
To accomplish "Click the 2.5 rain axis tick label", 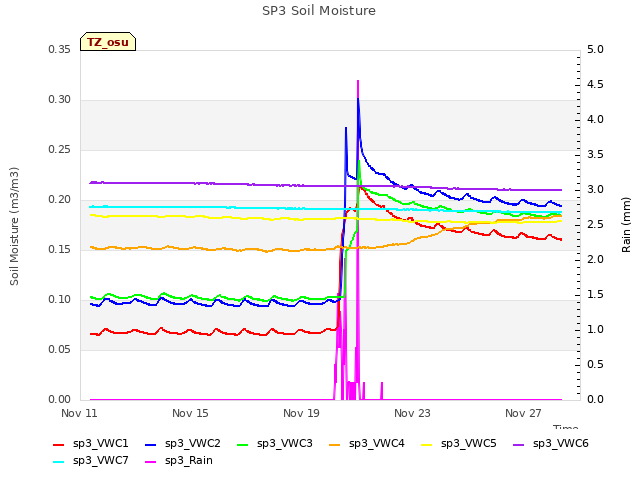I will (x=595, y=224).
